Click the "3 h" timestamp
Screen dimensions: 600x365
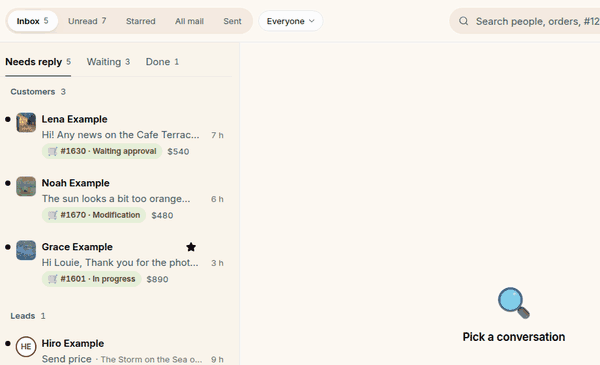[217, 263]
